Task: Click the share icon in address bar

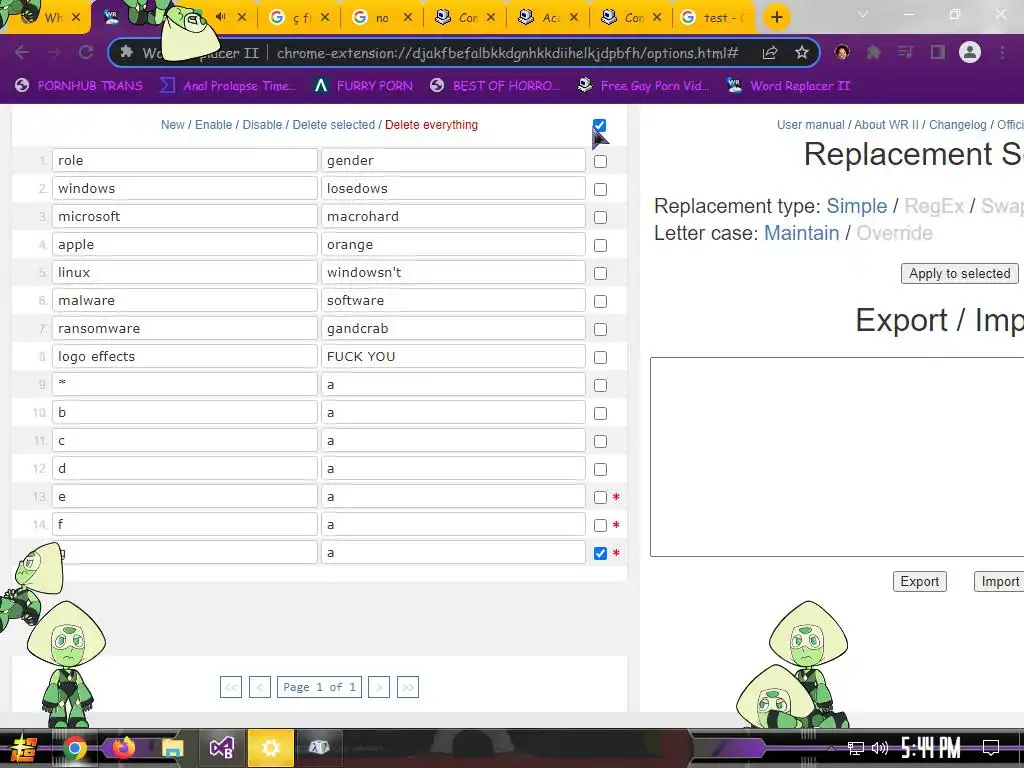Action: click(770, 53)
